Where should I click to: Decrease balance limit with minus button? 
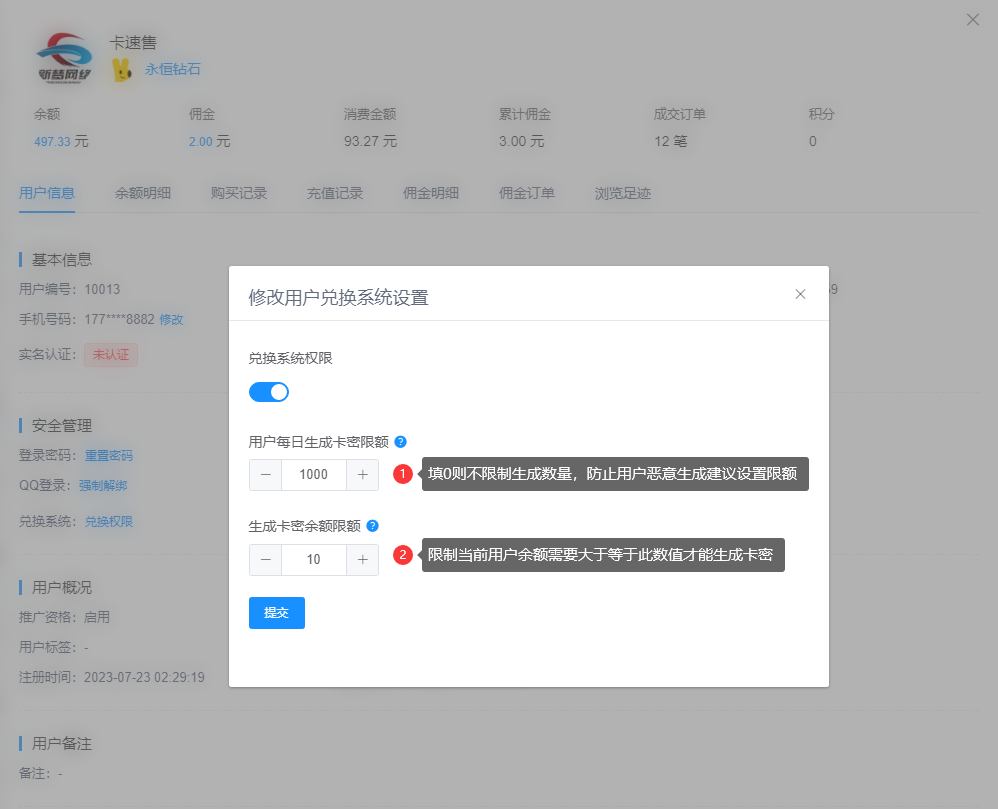[x=265, y=559]
